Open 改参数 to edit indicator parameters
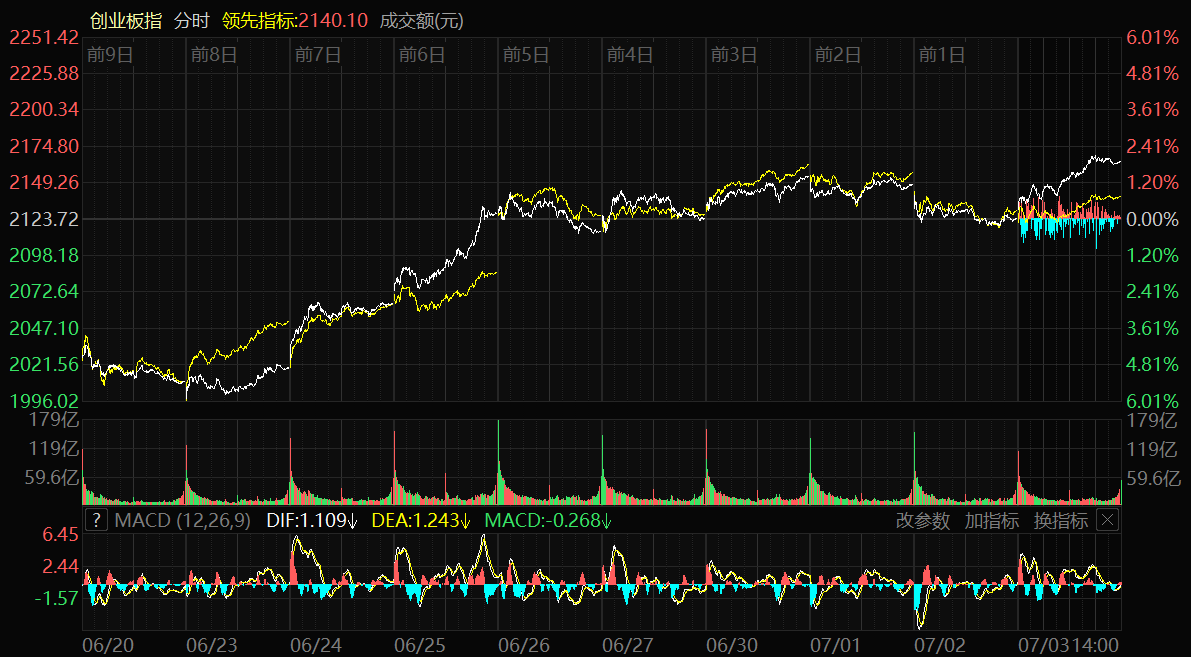Viewport: 1191px width, 657px height. (922, 520)
